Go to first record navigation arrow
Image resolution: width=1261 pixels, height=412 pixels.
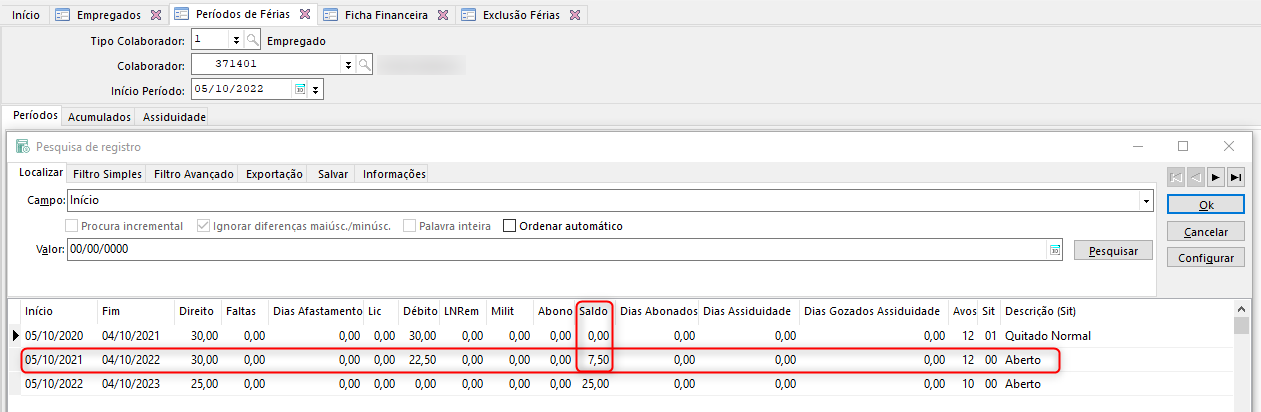pos(1177,177)
